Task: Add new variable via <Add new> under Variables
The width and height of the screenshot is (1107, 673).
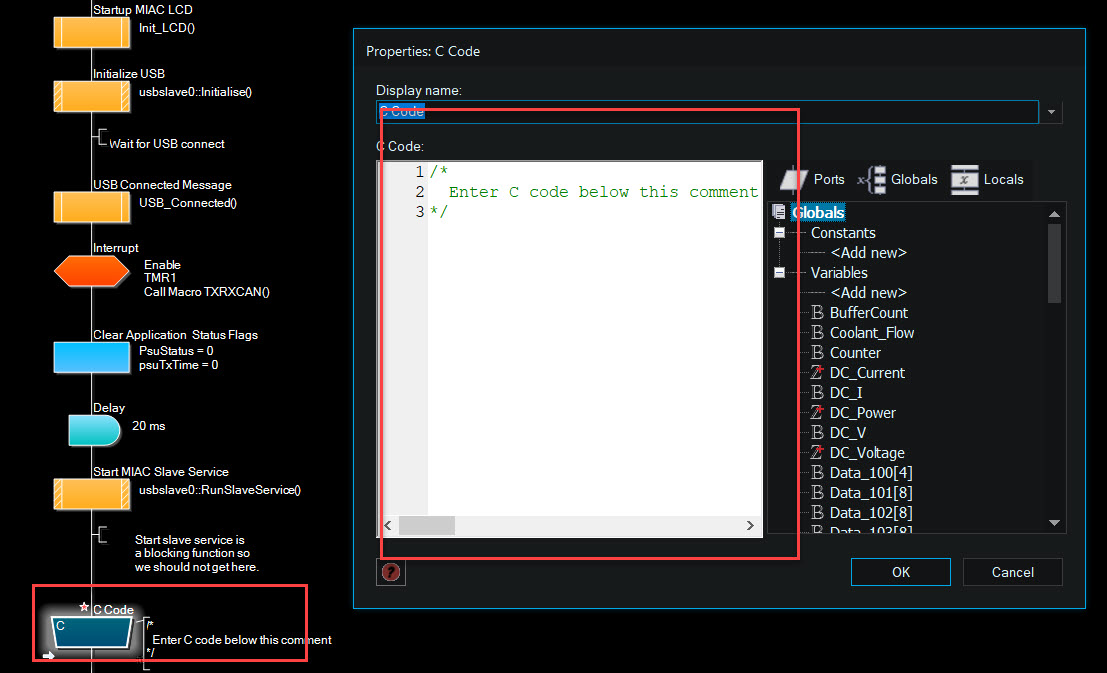Action: coord(868,292)
